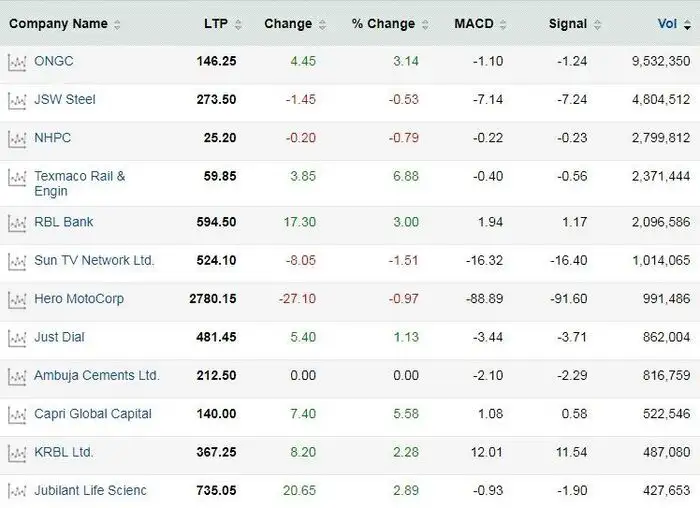Click the Jubilant Life Scienc company link
The width and height of the screenshot is (700, 508).
click(x=90, y=490)
